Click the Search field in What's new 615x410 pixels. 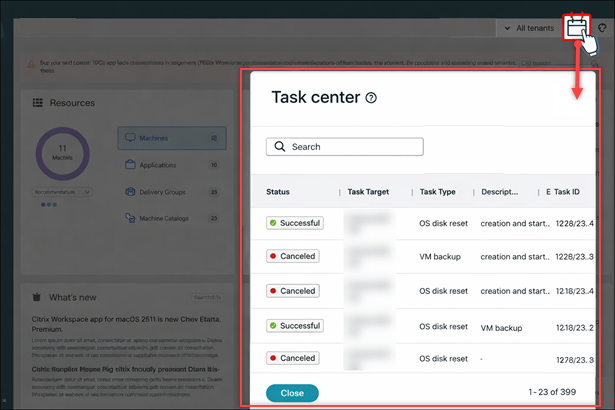point(208,297)
